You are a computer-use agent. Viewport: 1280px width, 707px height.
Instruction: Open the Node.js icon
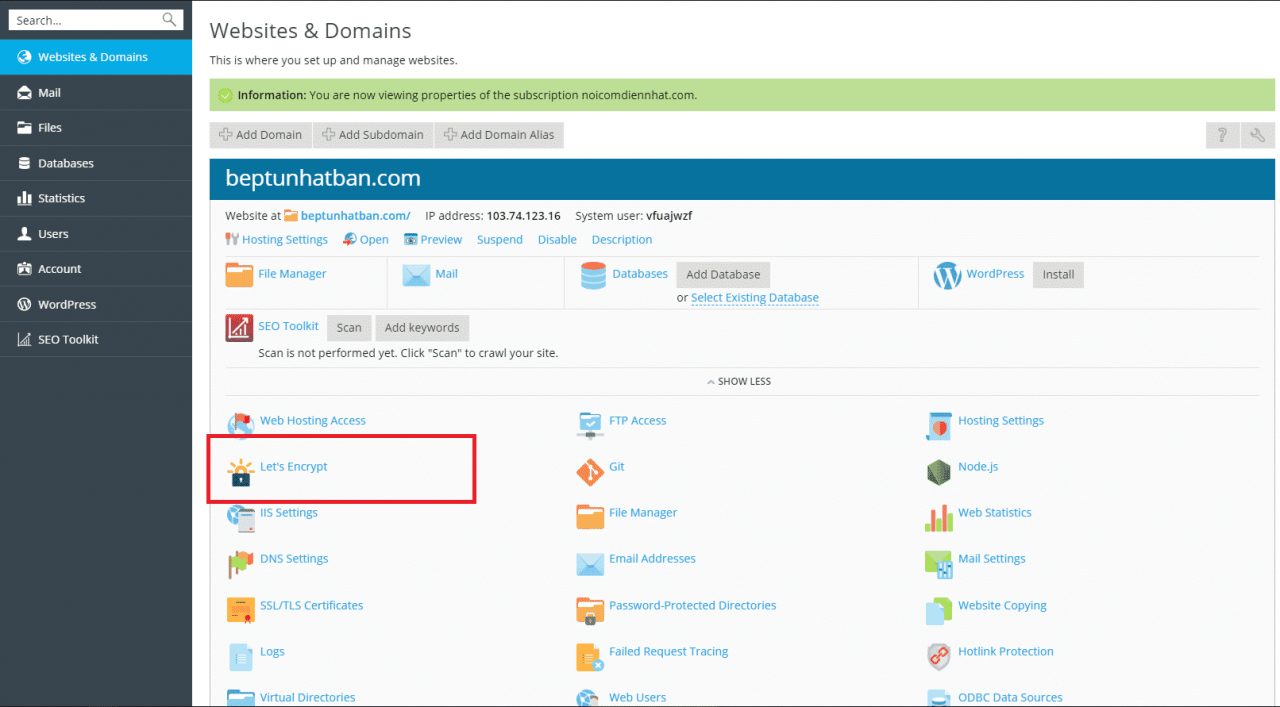coord(939,472)
